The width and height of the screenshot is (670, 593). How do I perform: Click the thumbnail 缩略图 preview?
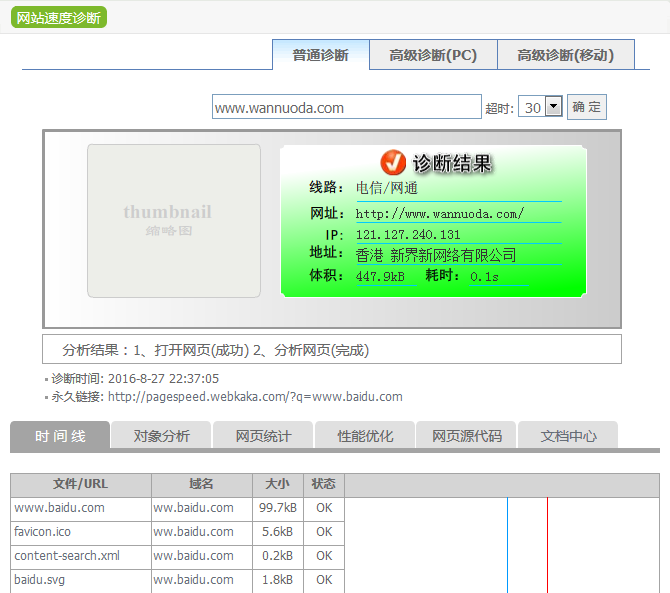[174, 220]
